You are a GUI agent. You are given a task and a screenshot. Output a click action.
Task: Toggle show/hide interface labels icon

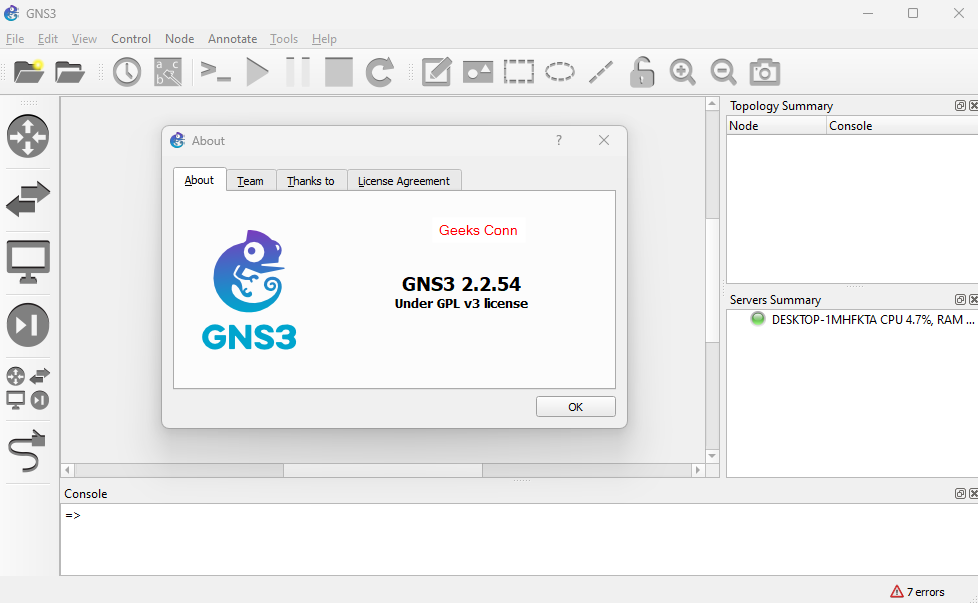point(168,72)
